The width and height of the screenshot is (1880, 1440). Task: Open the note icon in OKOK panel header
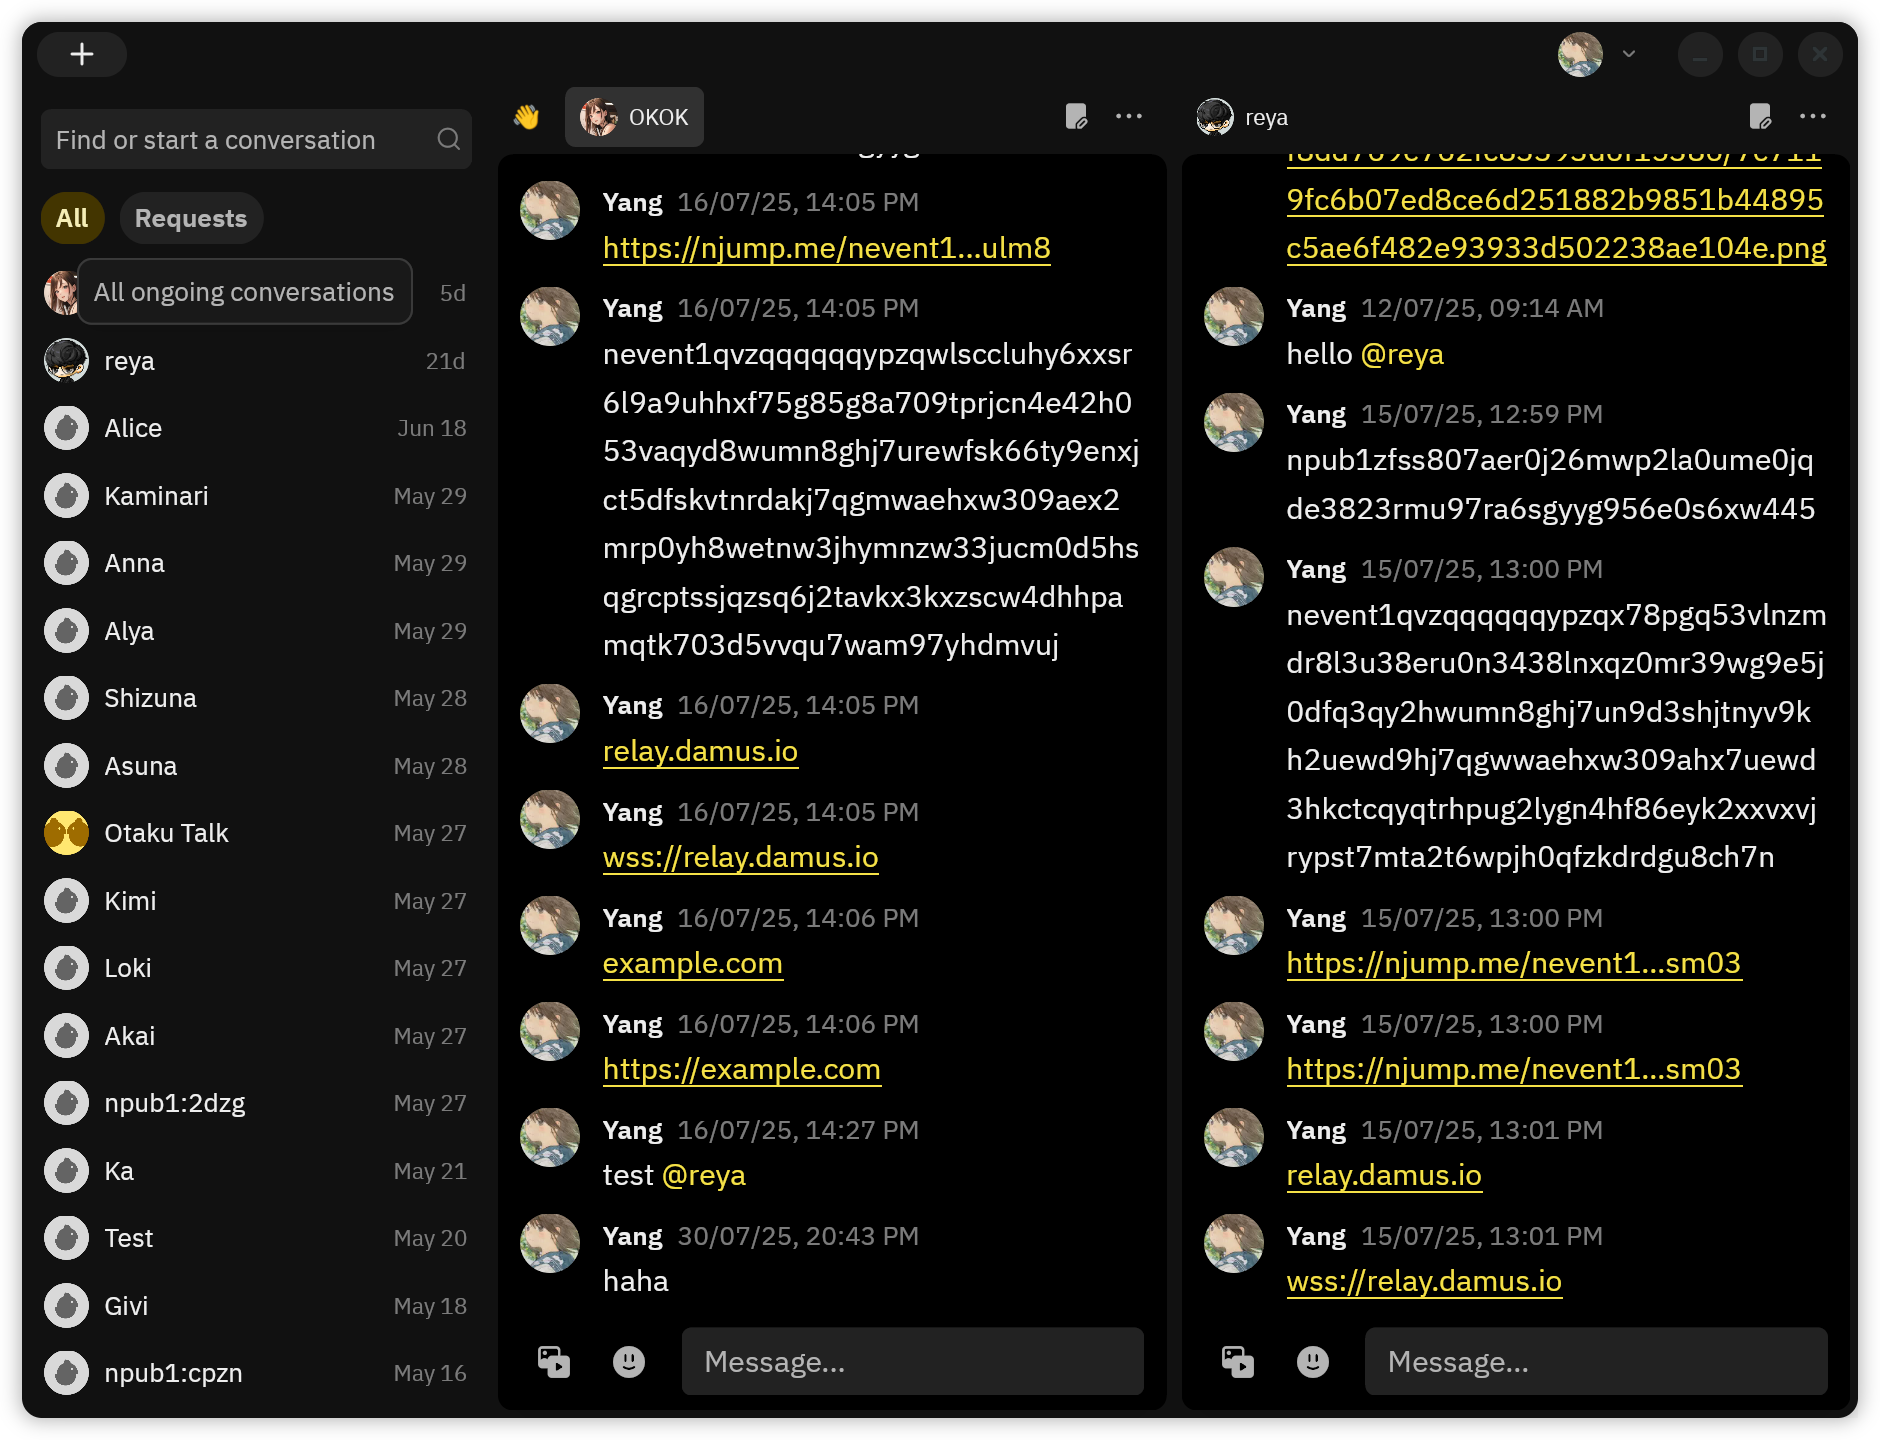click(x=1076, y=117)
